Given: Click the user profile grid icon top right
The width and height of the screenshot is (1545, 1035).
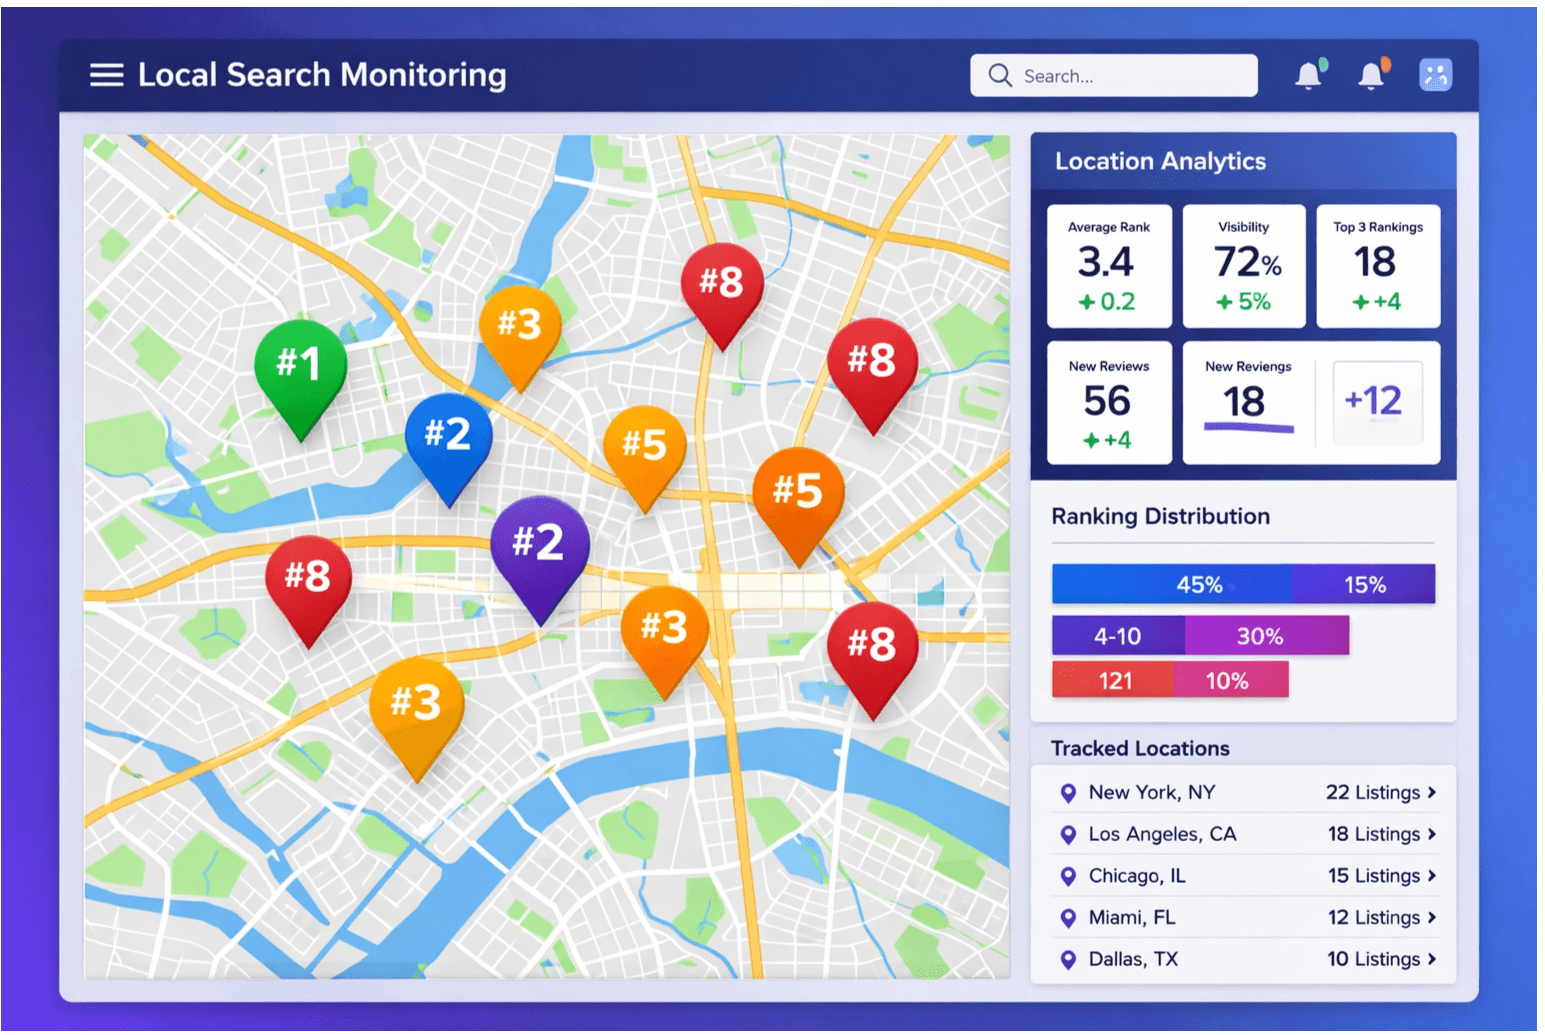Looking at the screenshot, I should point(1435,74).
